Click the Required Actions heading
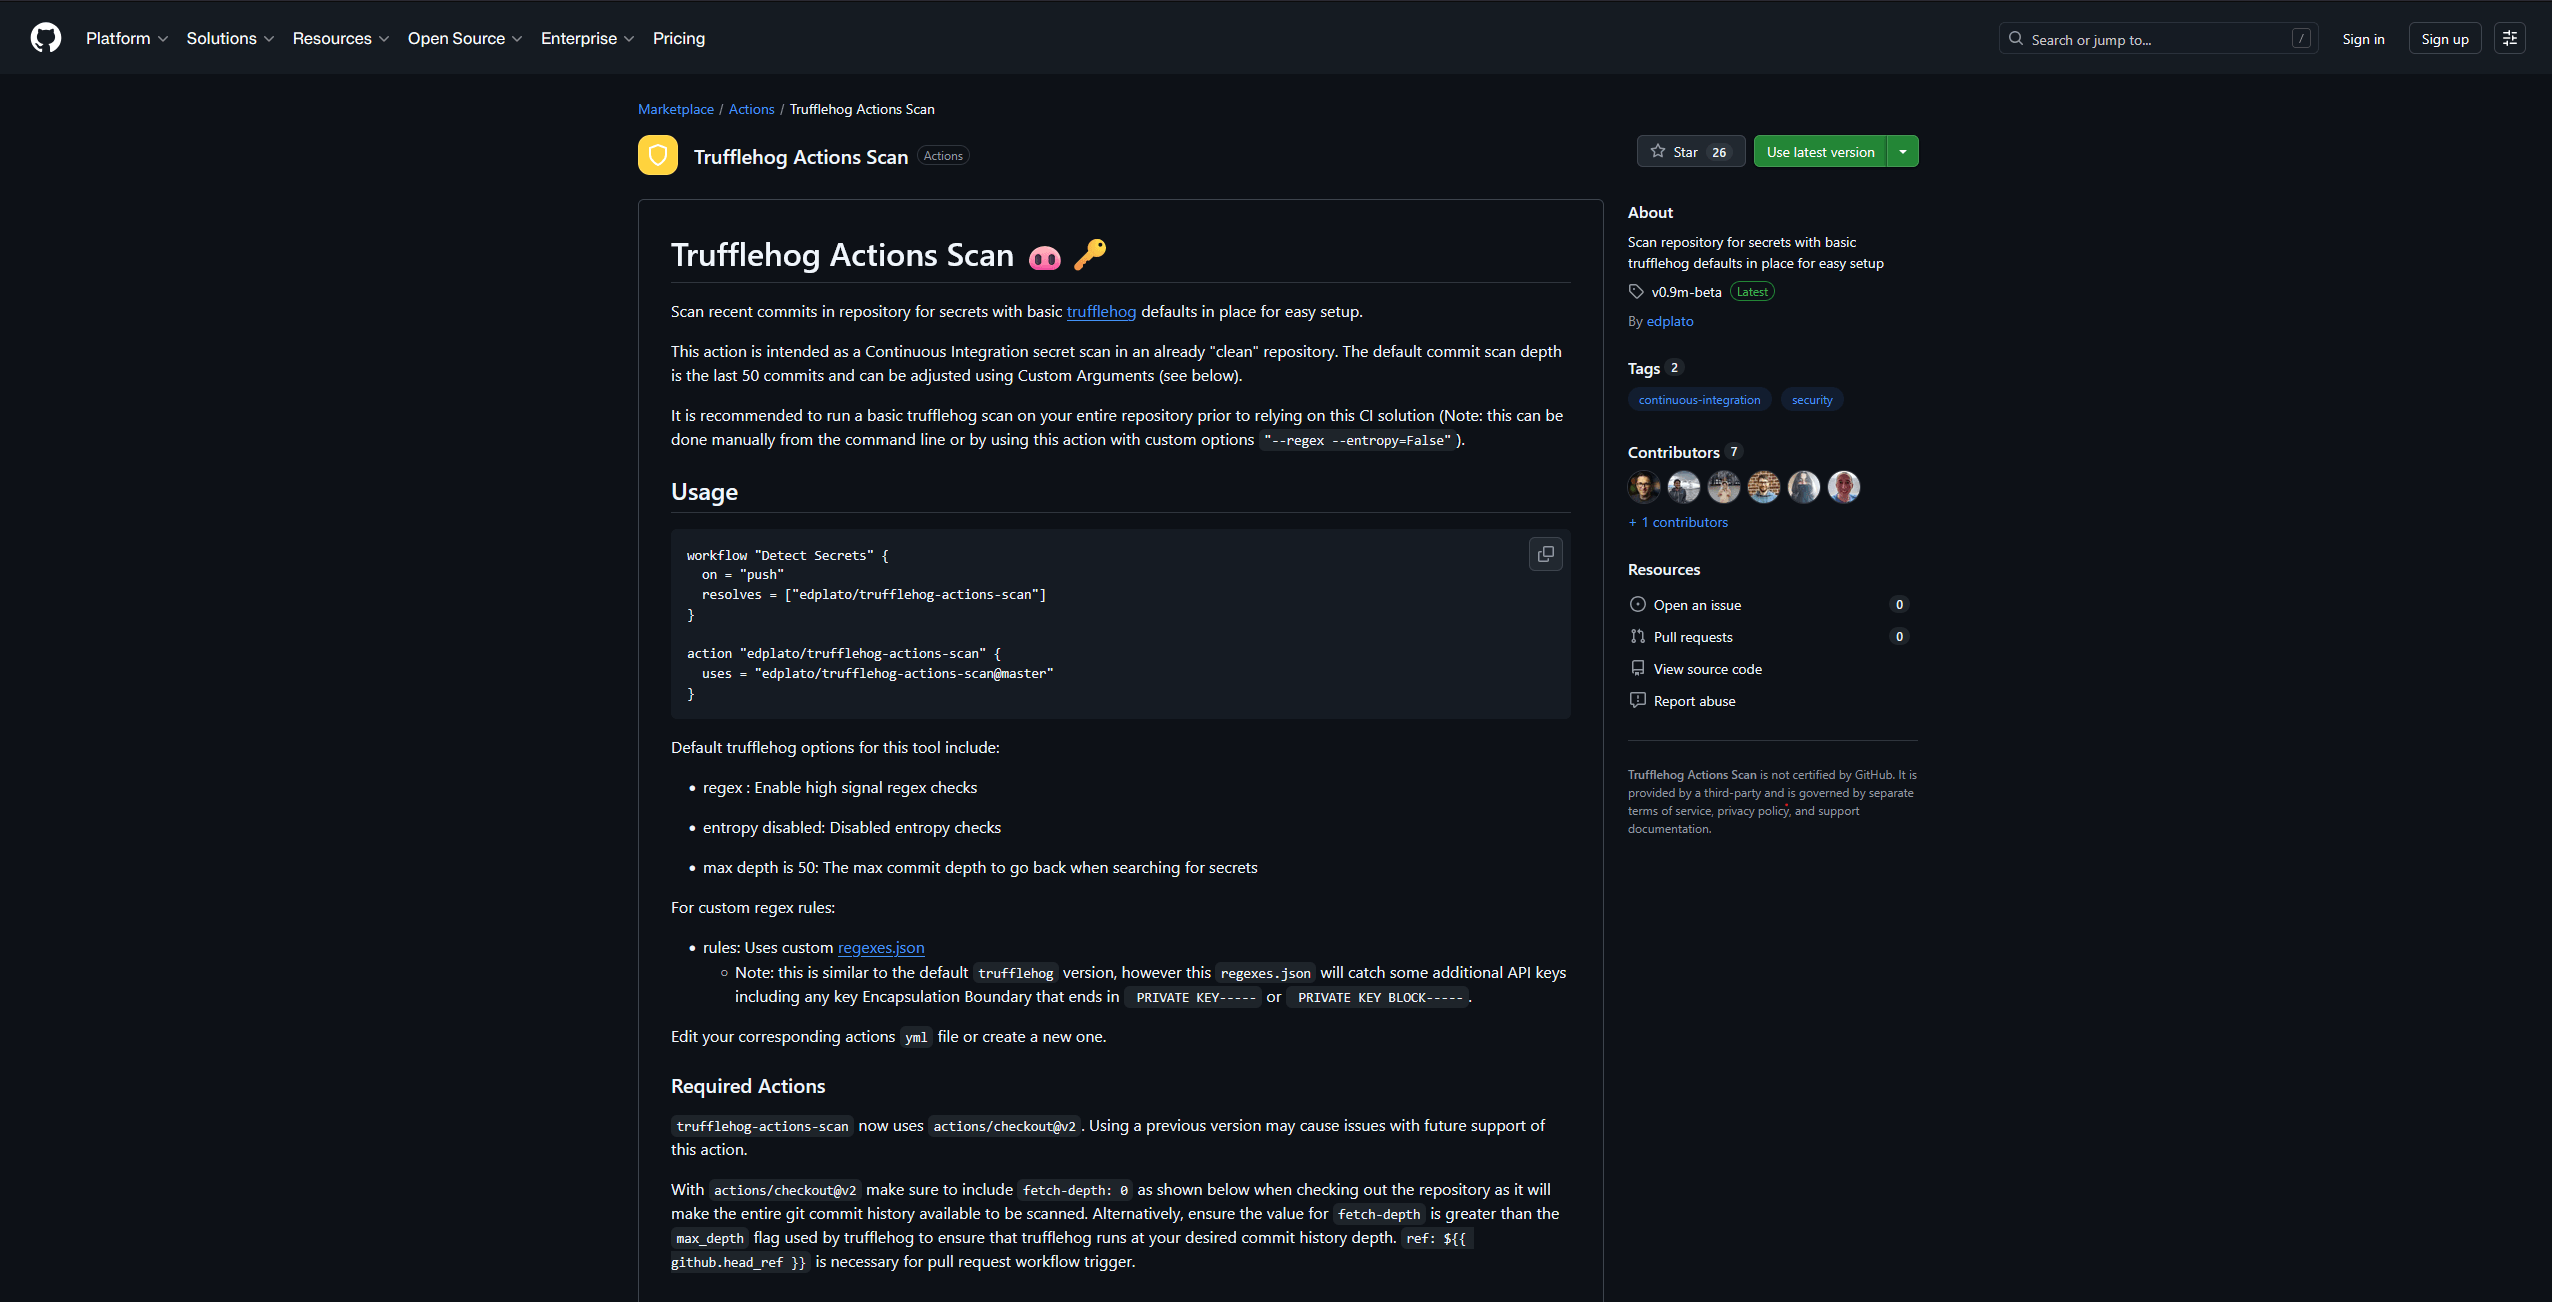The width and height of the screenshot is (2552, 1302). [x=748, y=1086]
